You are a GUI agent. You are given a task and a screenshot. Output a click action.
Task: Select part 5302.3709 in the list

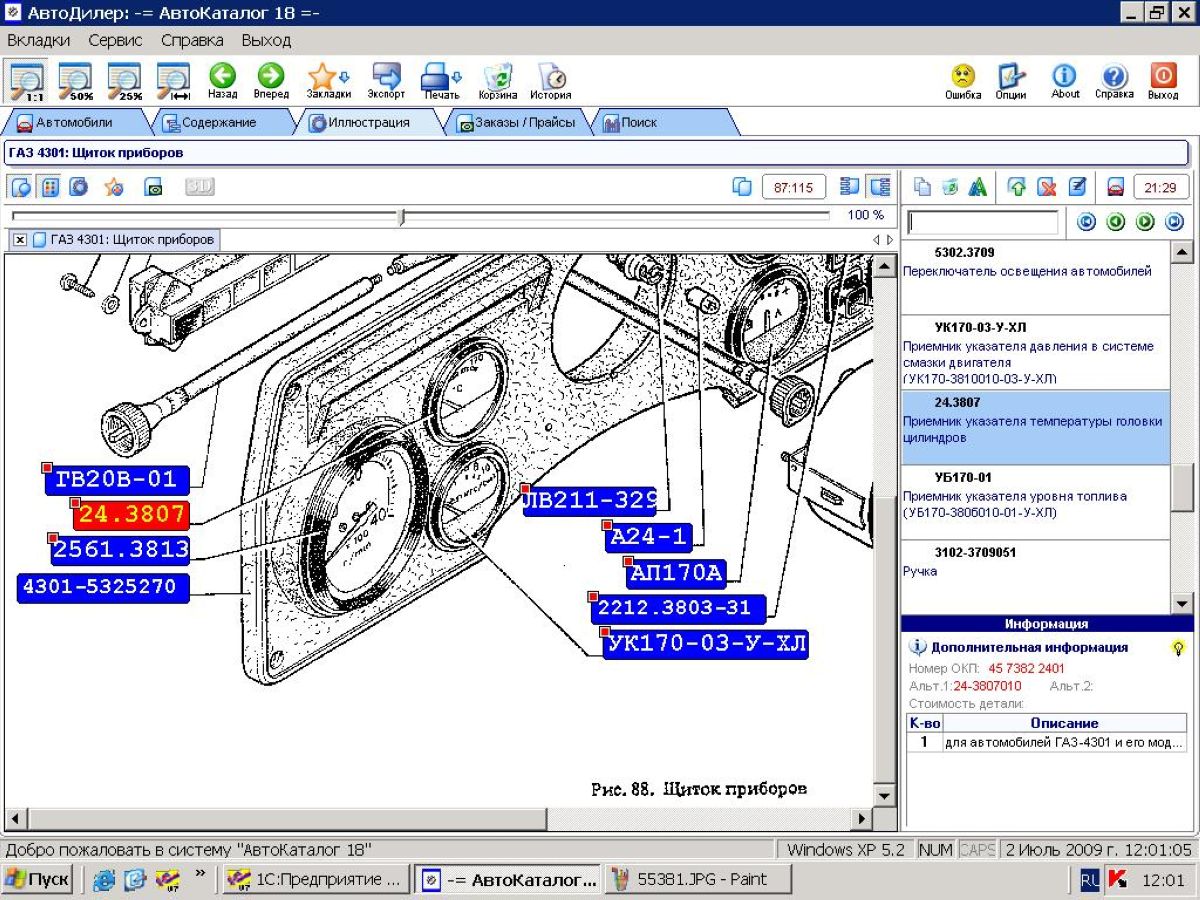coord(1035,278)
